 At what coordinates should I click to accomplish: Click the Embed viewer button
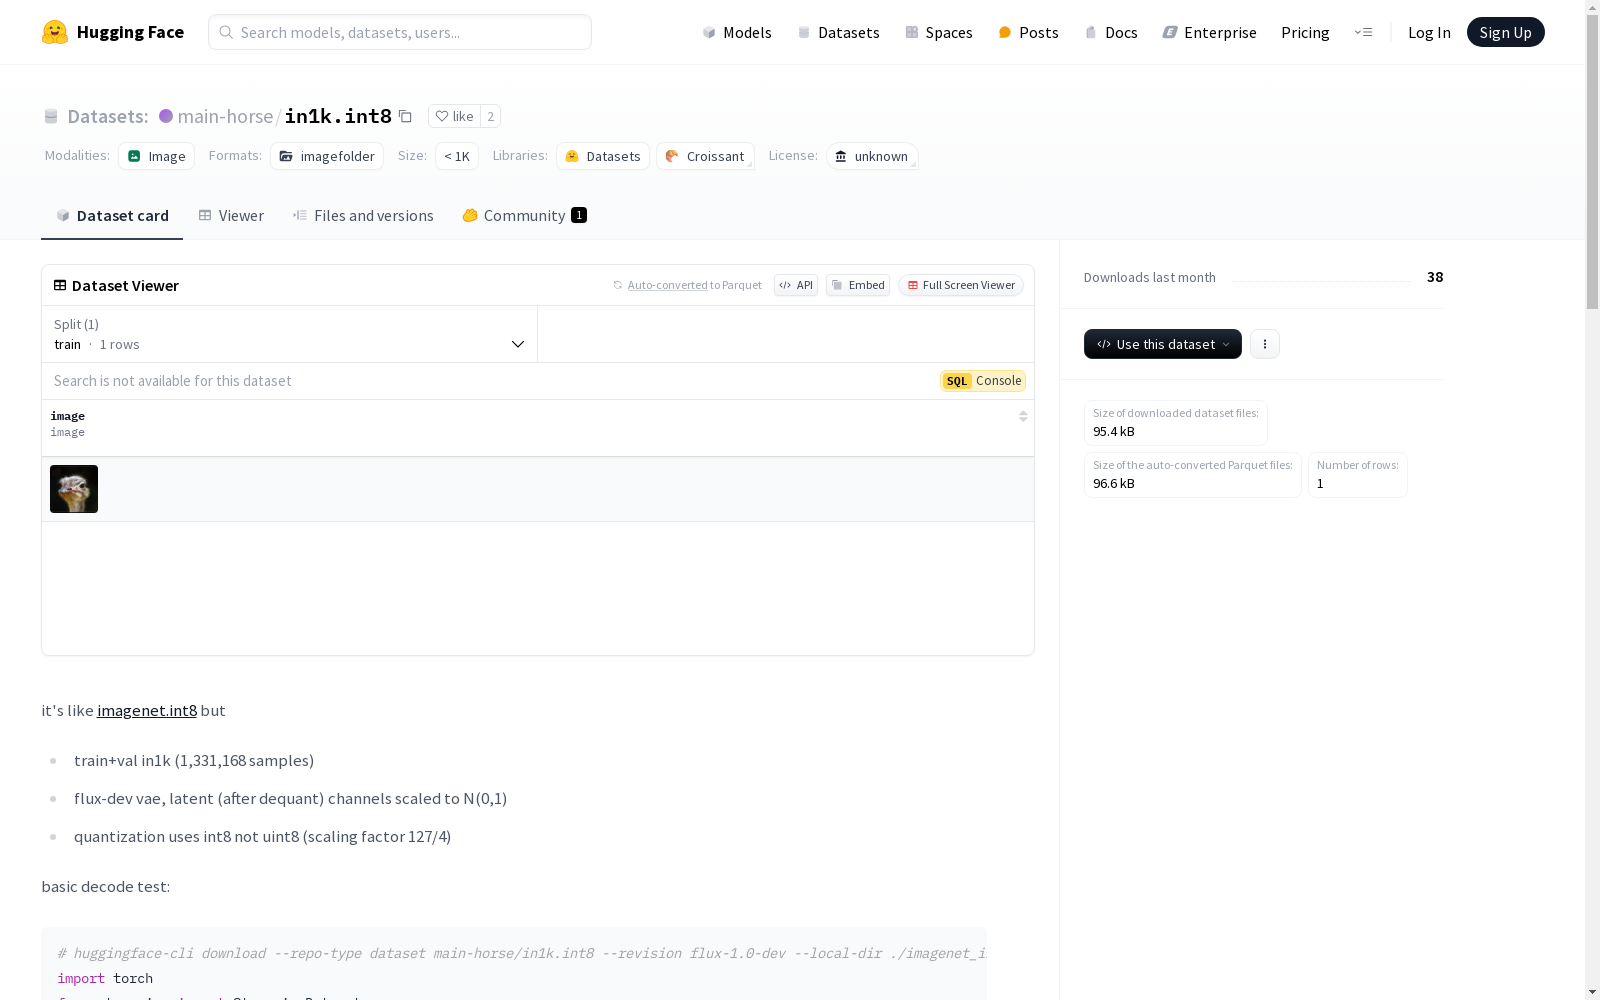pos(858,285)
